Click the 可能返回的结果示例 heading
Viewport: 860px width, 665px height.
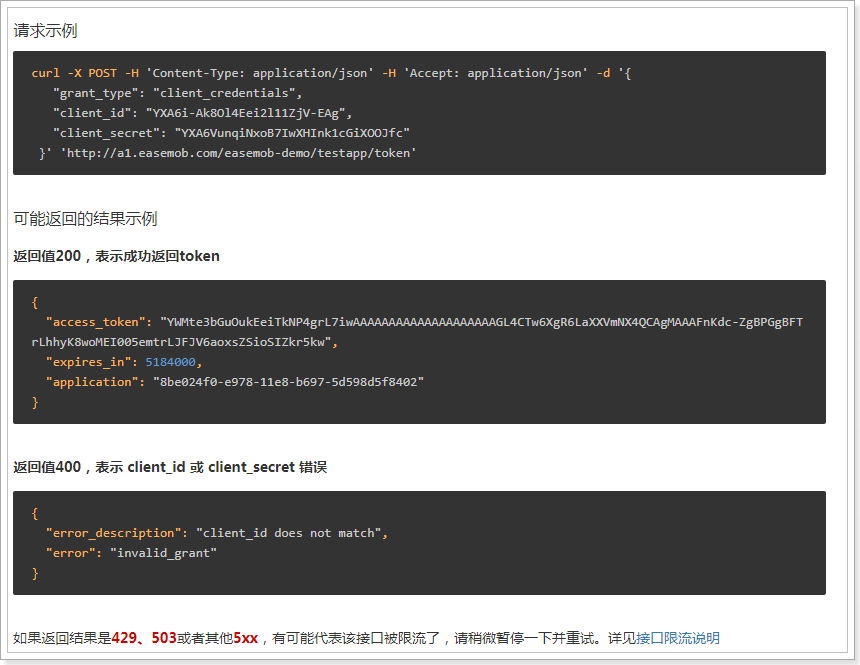[x=86, y=219]
